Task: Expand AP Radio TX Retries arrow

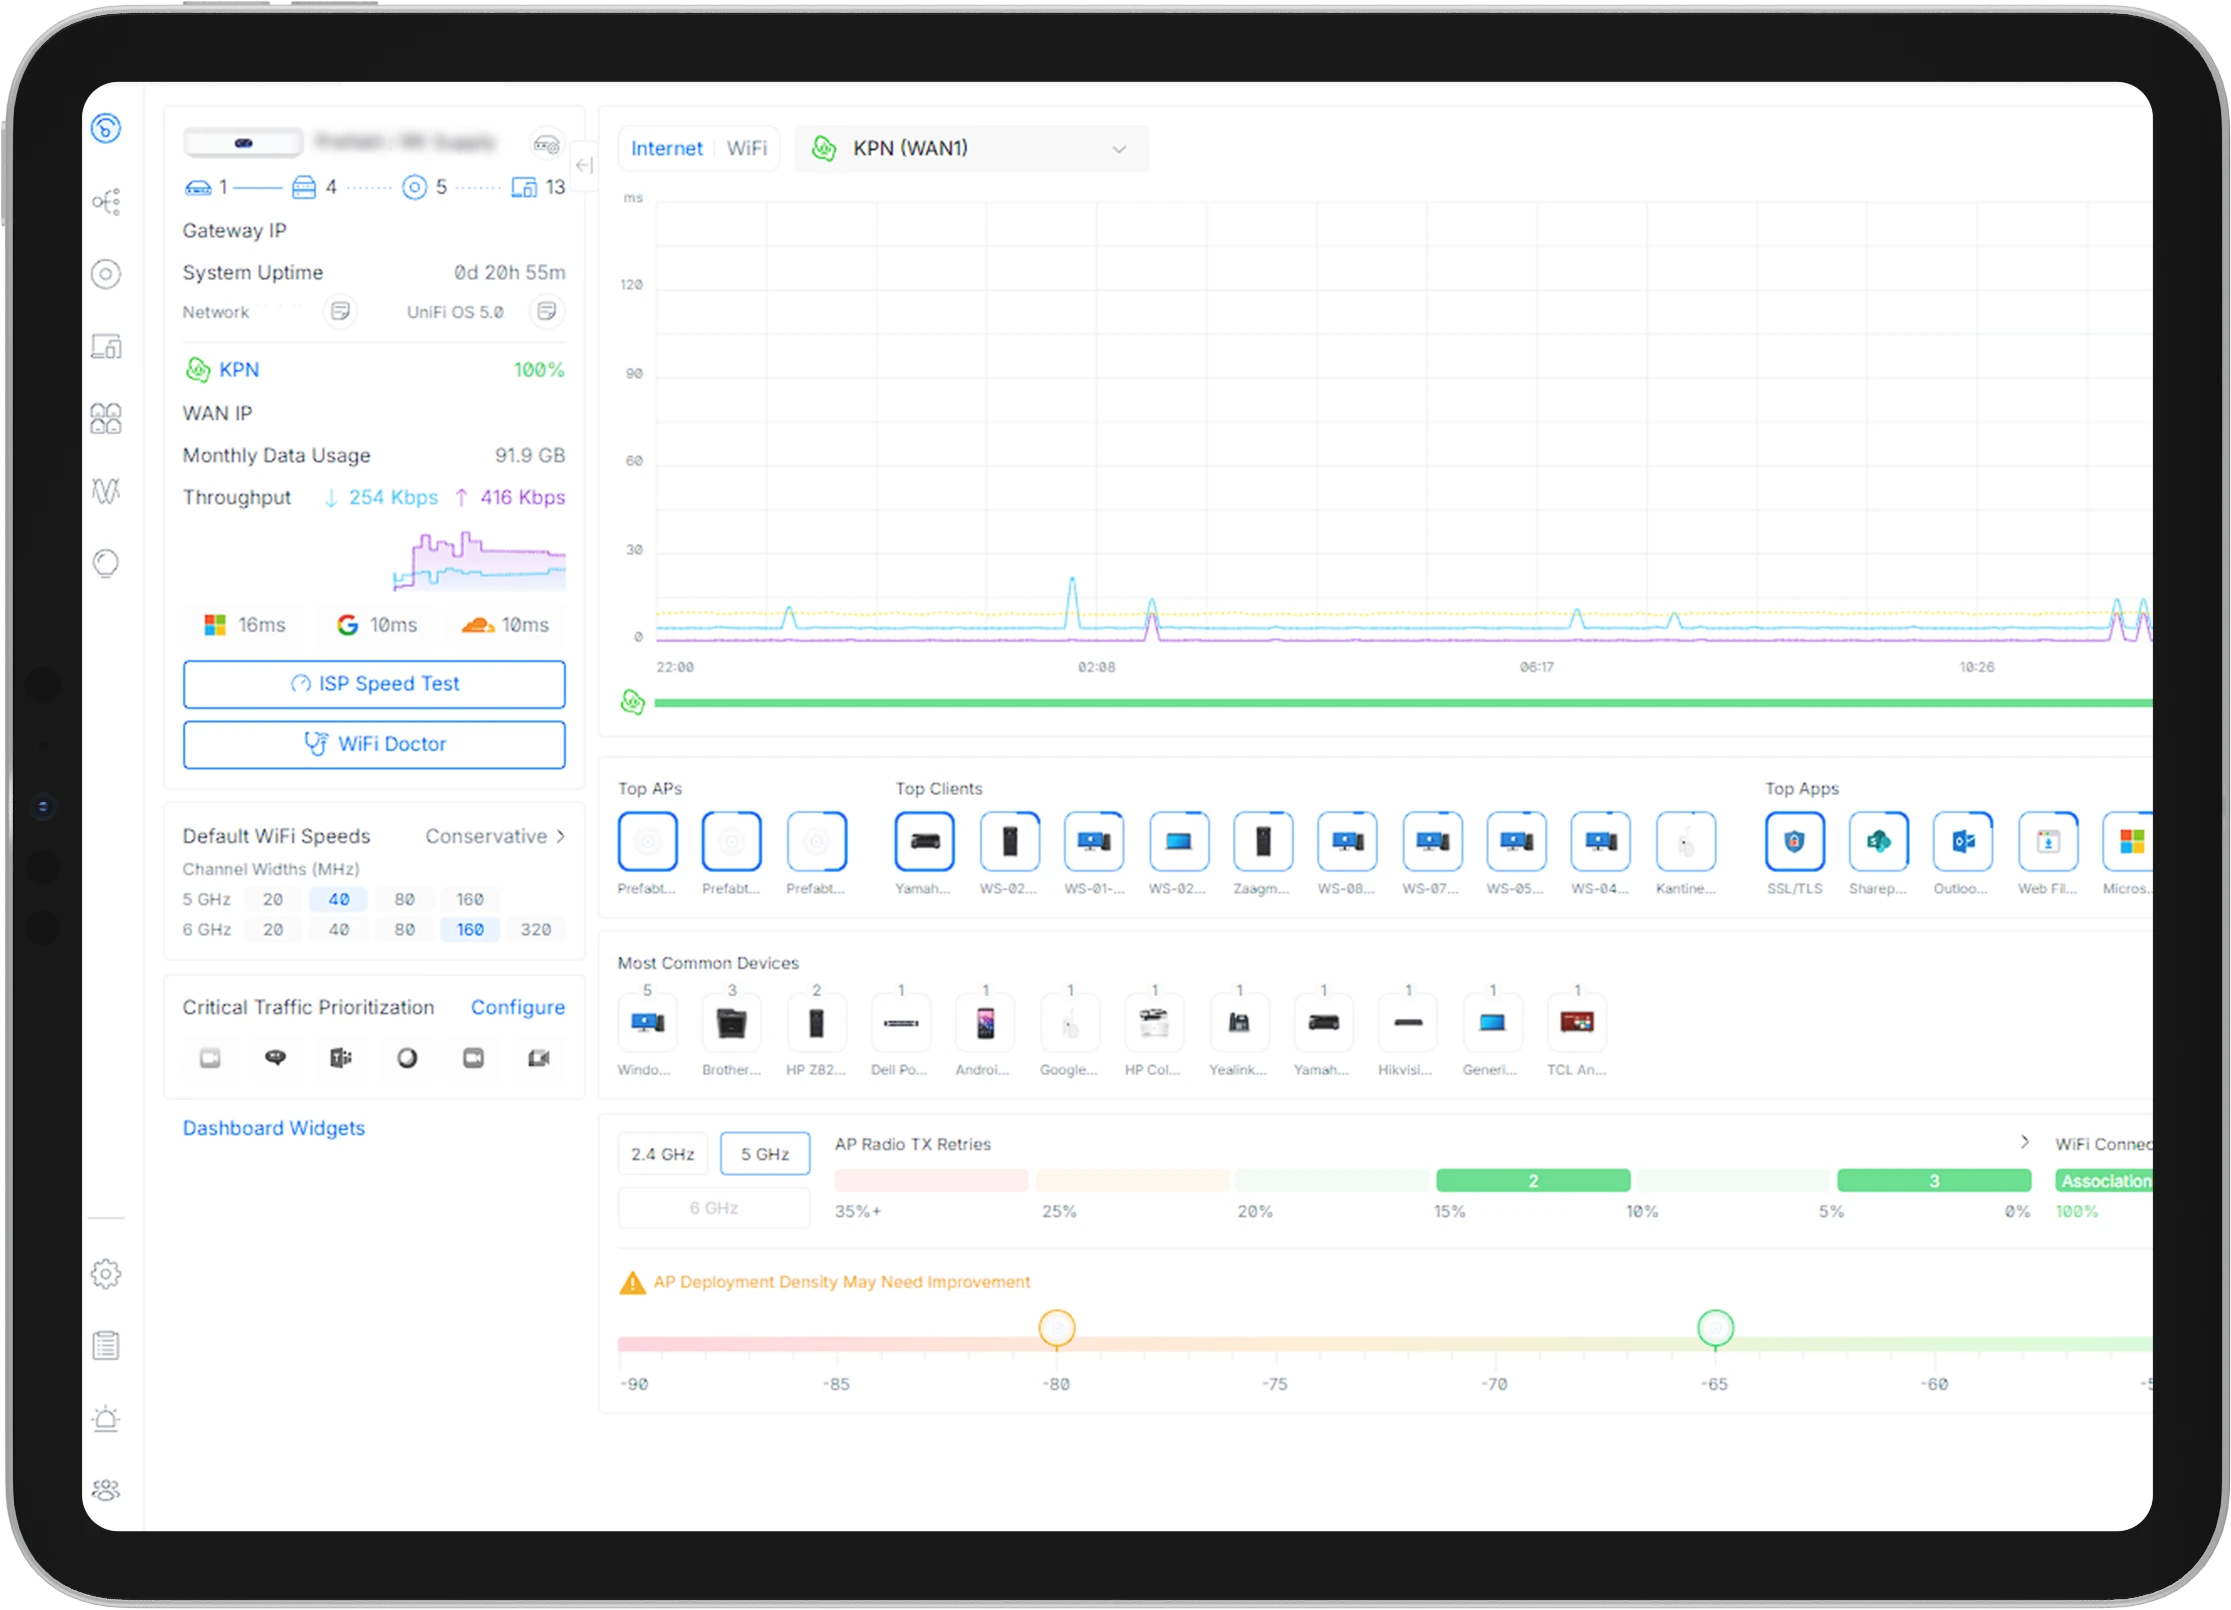Action: 2024,1142
